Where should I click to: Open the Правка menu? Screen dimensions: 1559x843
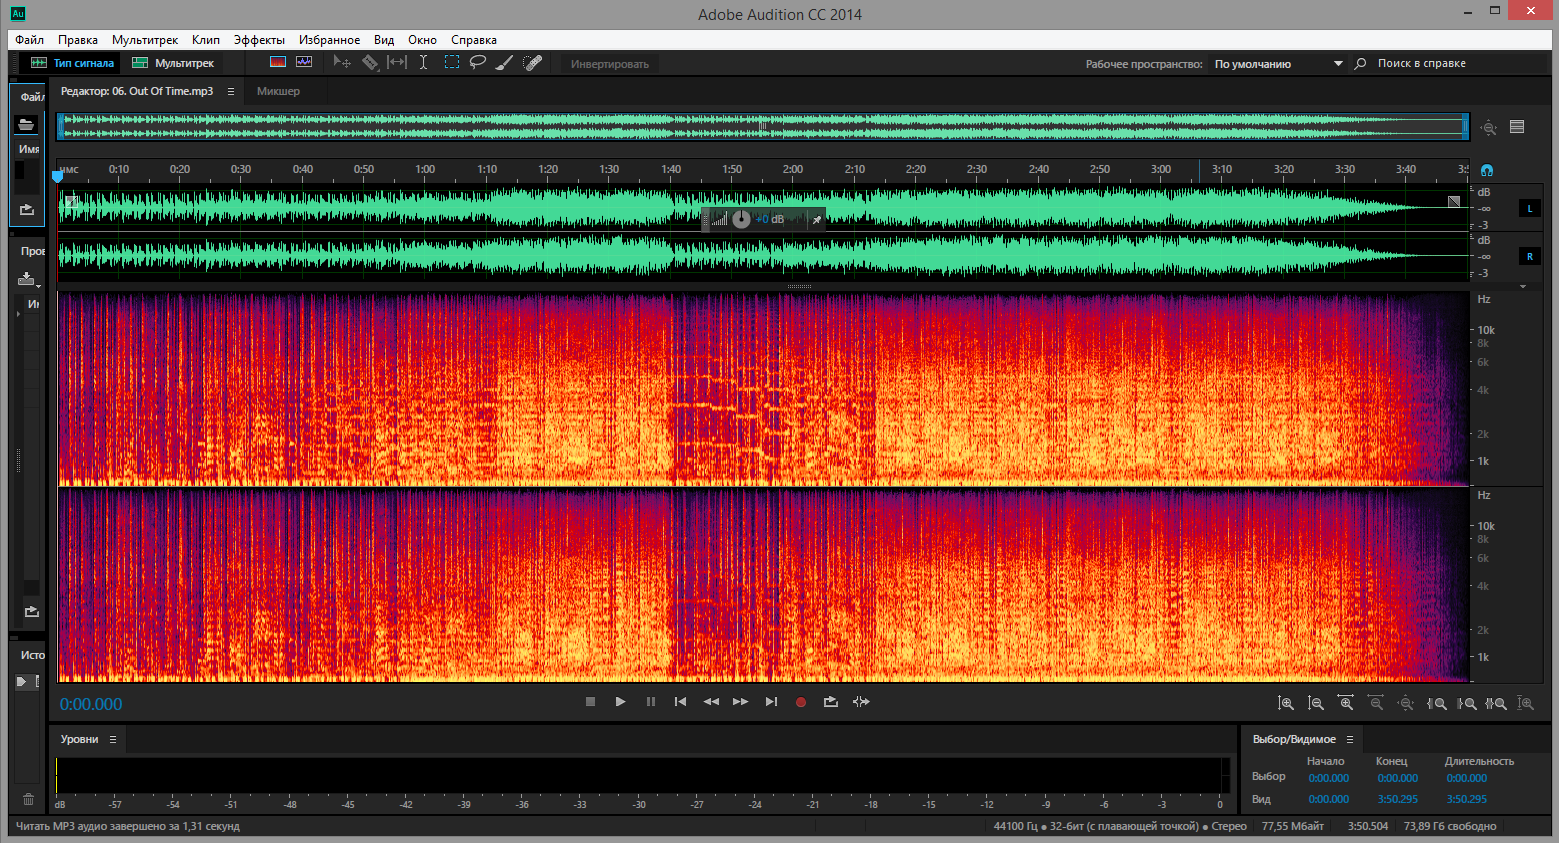pyautogui.click(x=78, y=40)
